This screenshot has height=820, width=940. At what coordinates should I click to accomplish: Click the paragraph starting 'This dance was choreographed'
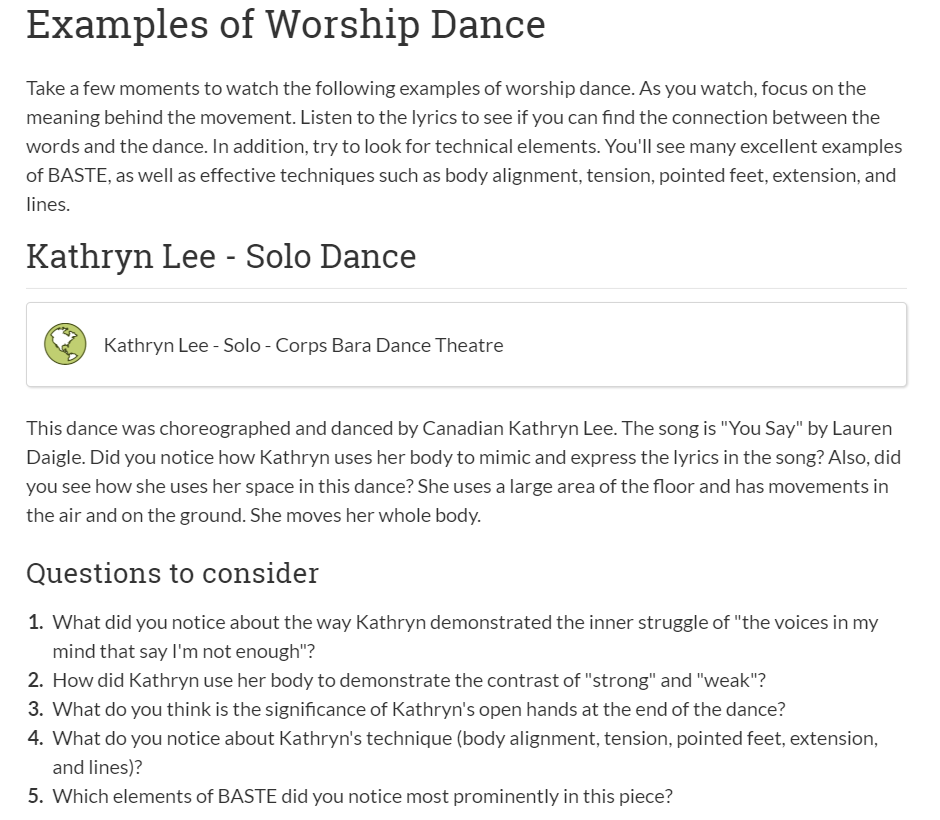click(x=465, y=472)
